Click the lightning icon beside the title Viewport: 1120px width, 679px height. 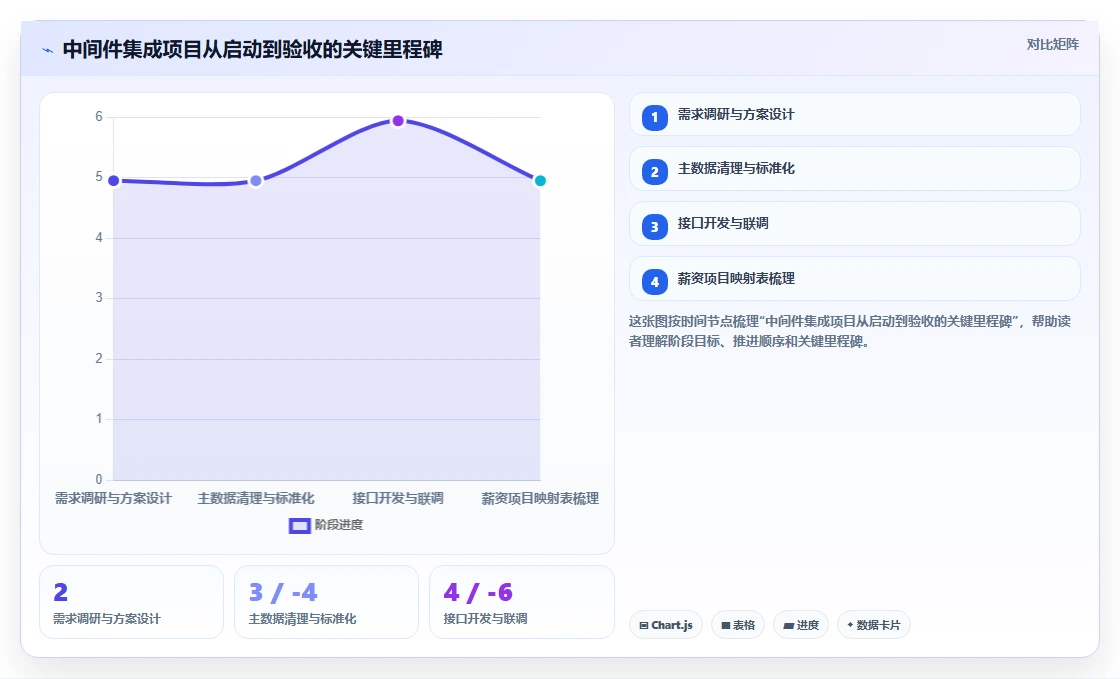48,50
